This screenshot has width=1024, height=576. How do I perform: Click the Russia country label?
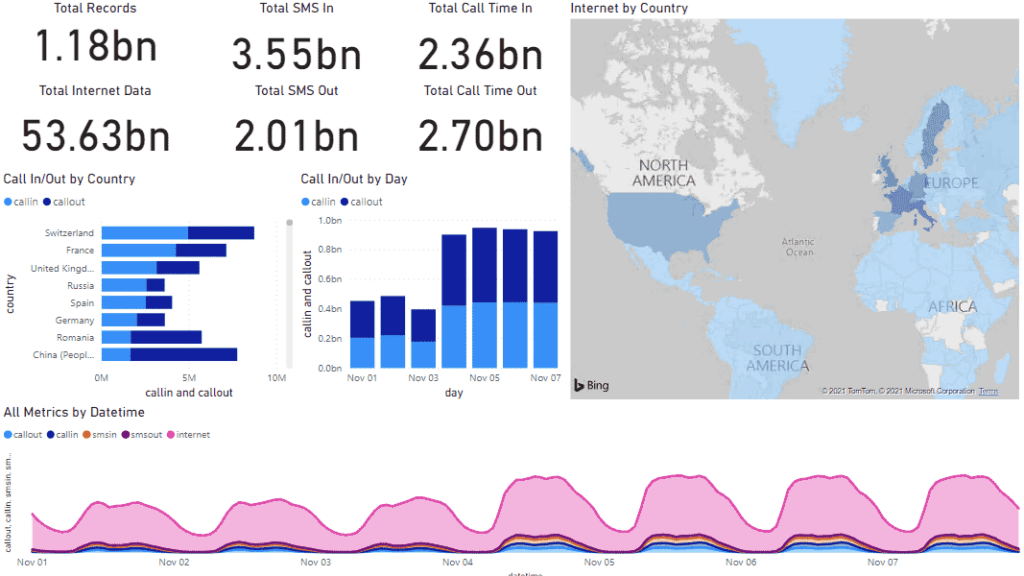80,286
